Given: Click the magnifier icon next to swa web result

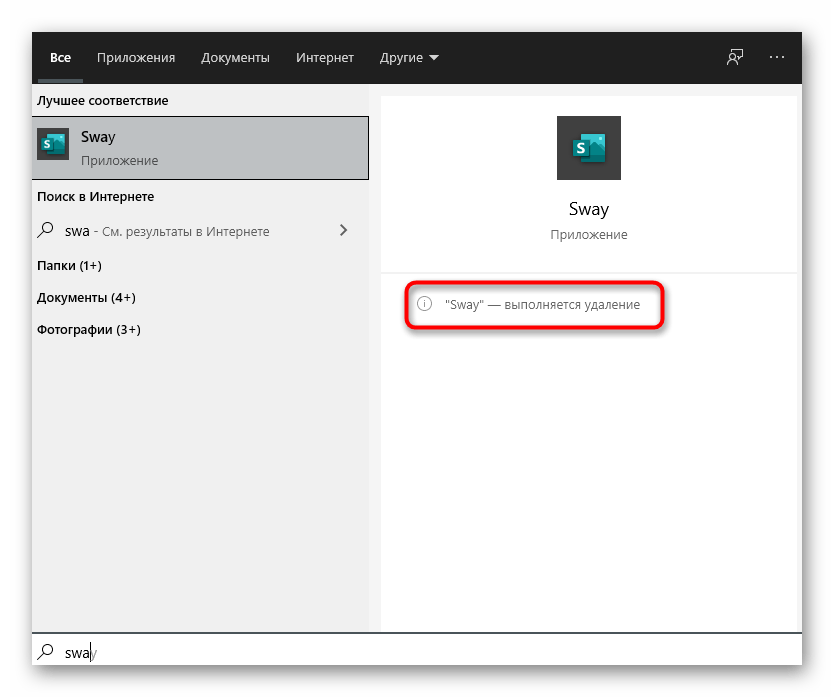Looking at the screenshot, I should (x=46, y=230).
